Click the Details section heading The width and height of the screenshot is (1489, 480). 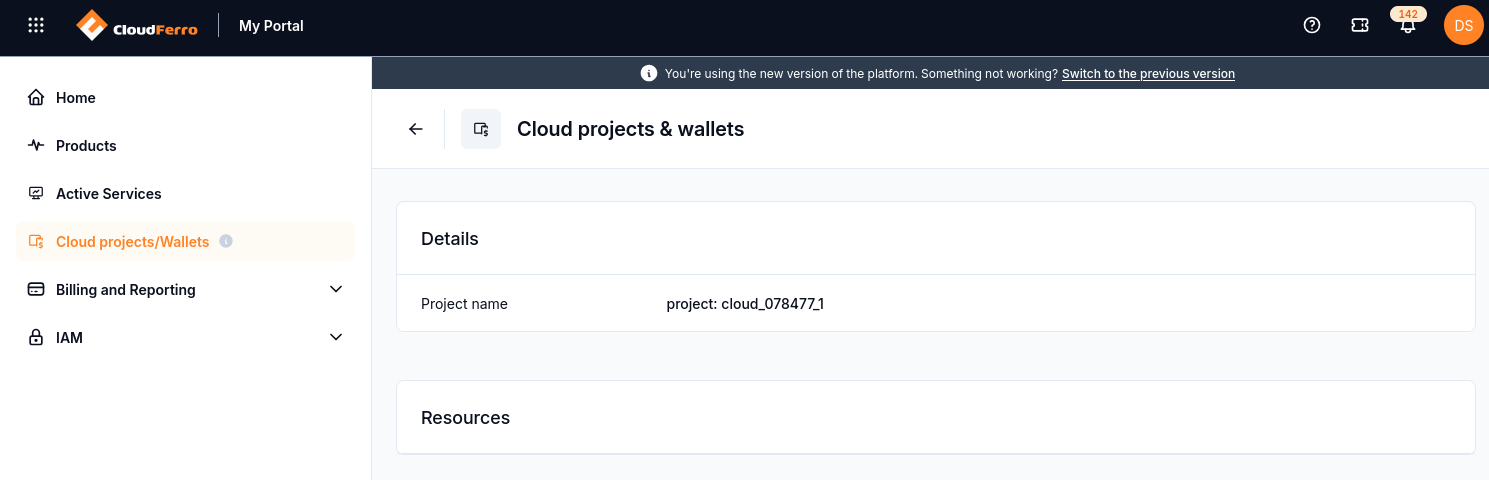pos(450,239)
